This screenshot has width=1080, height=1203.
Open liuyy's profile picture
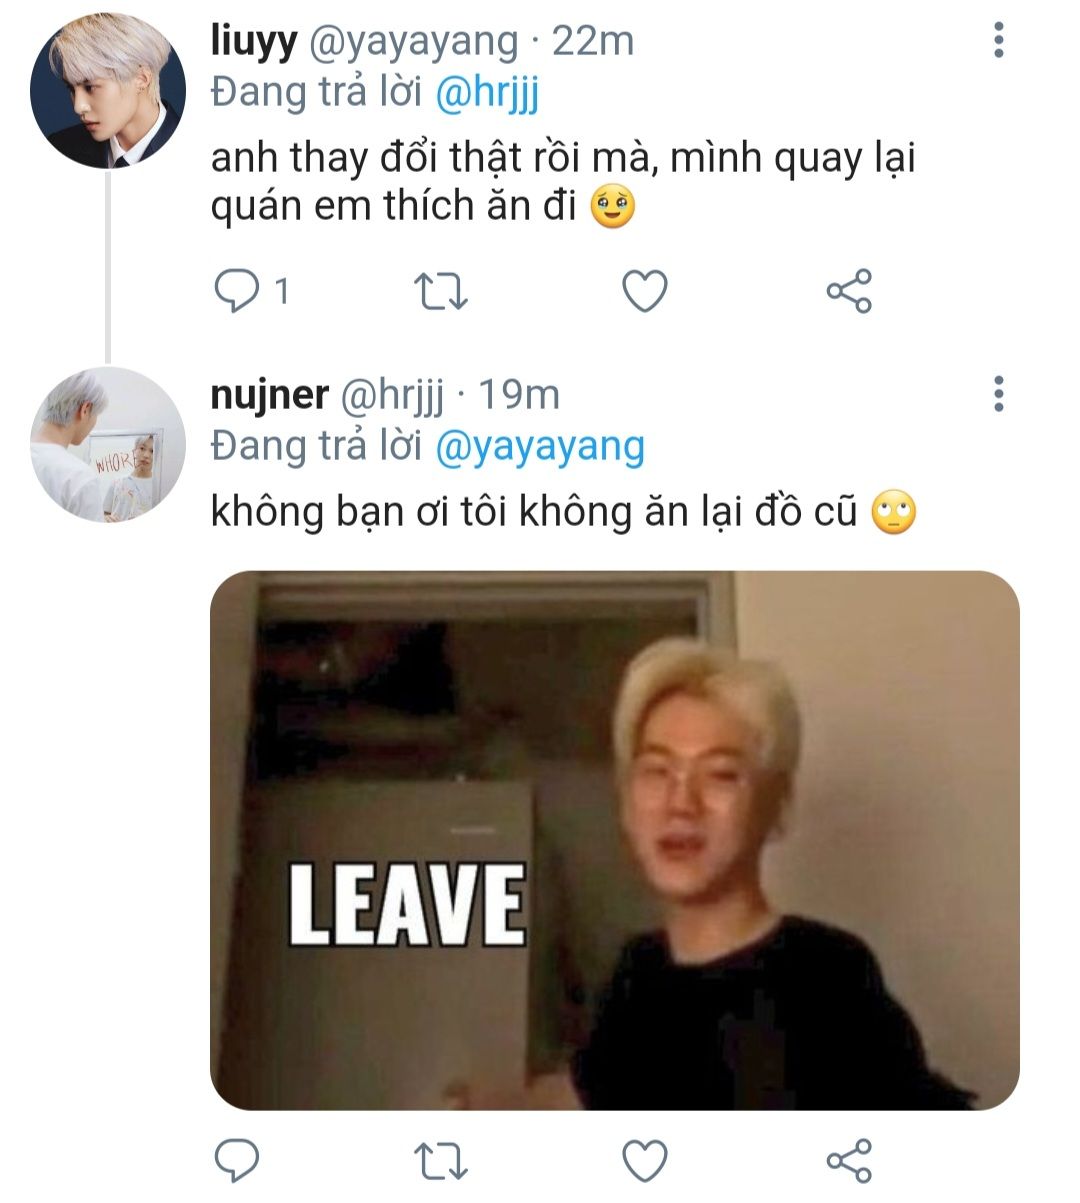(108, 90)
